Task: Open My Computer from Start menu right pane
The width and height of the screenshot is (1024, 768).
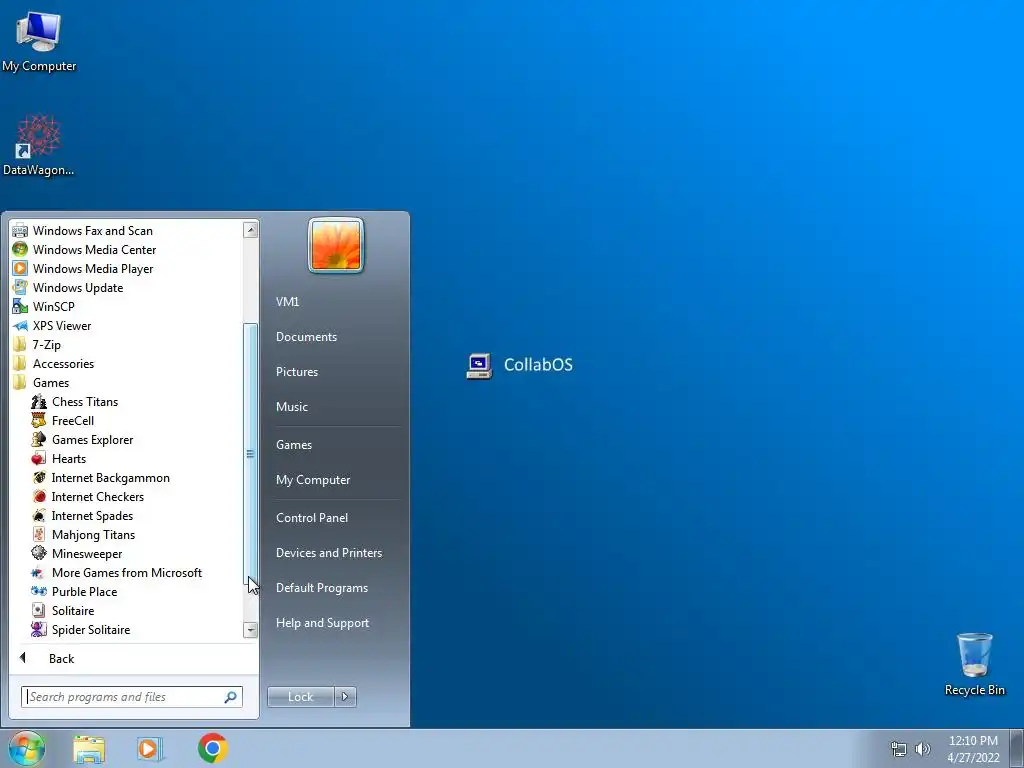Action: coord(313,479)
